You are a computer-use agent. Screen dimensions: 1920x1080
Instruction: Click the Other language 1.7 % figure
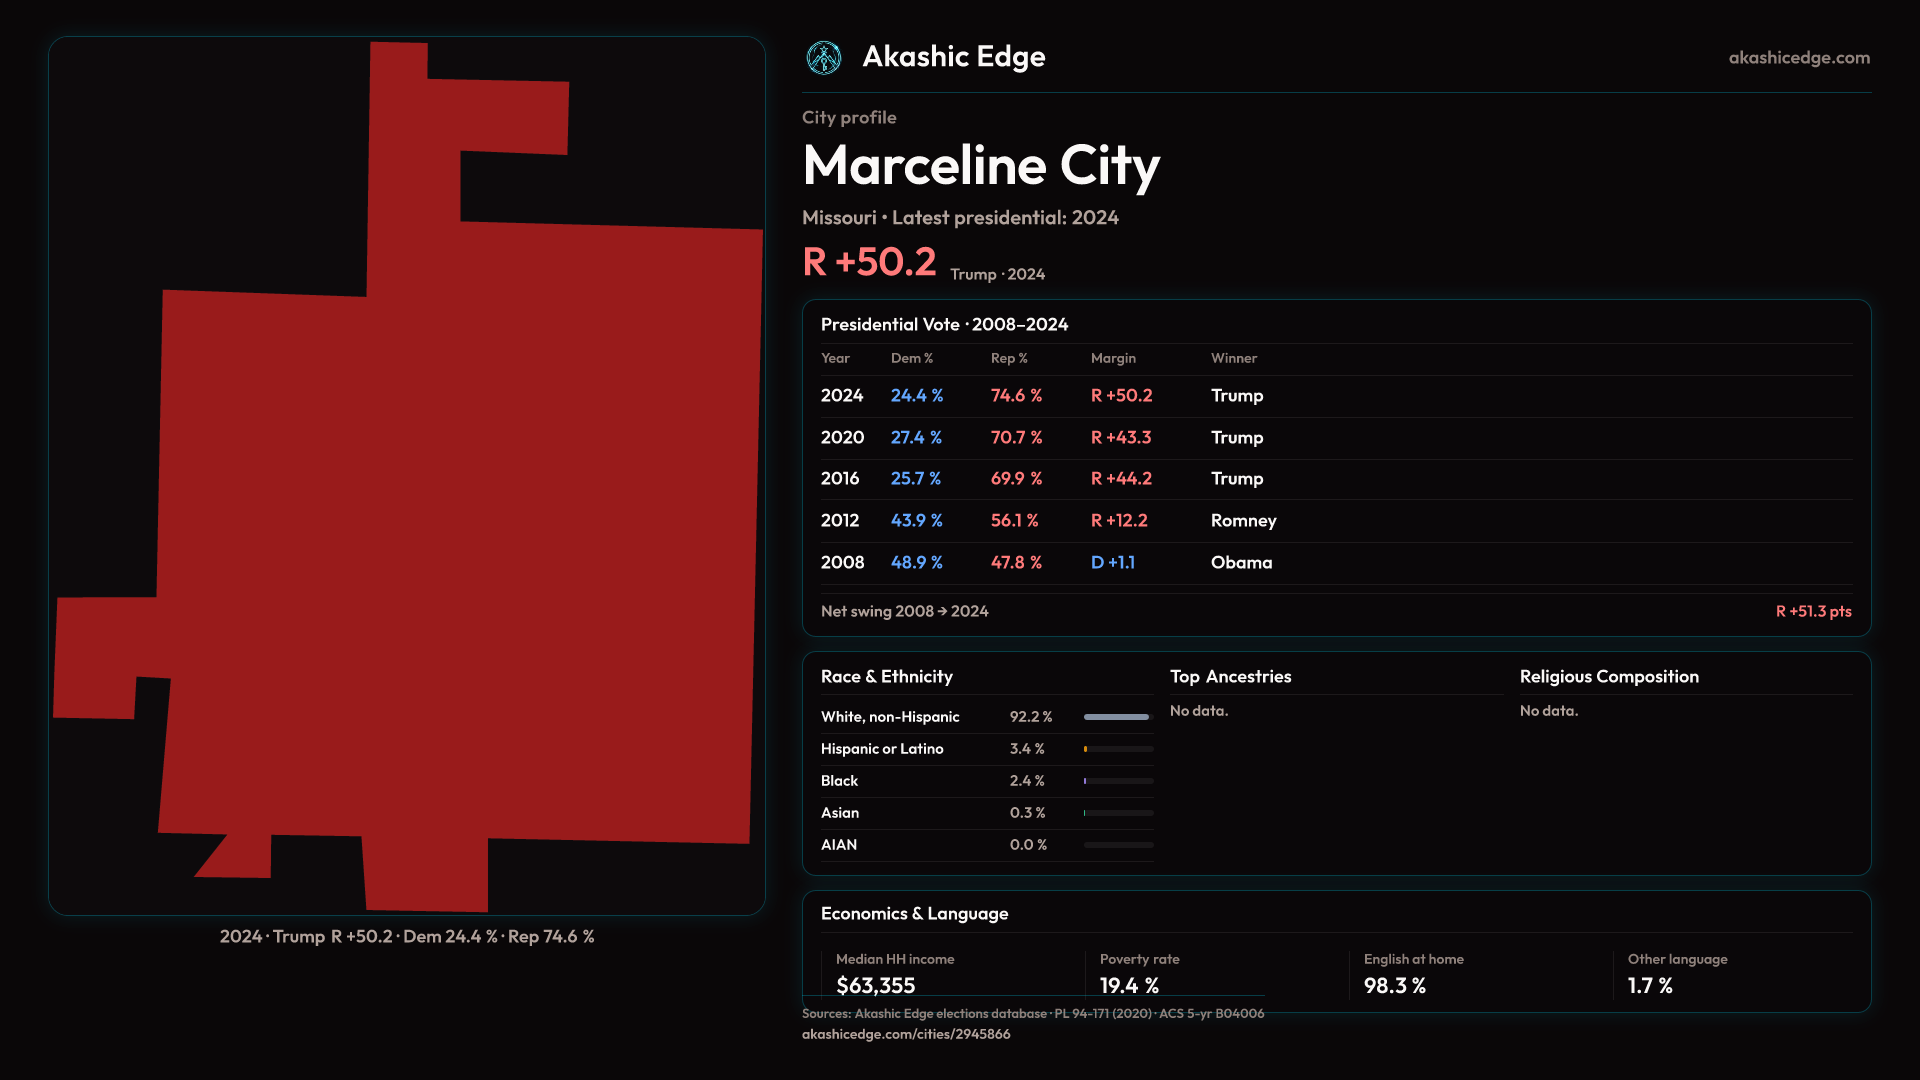pyautogui.click(x=1649, y=985)
